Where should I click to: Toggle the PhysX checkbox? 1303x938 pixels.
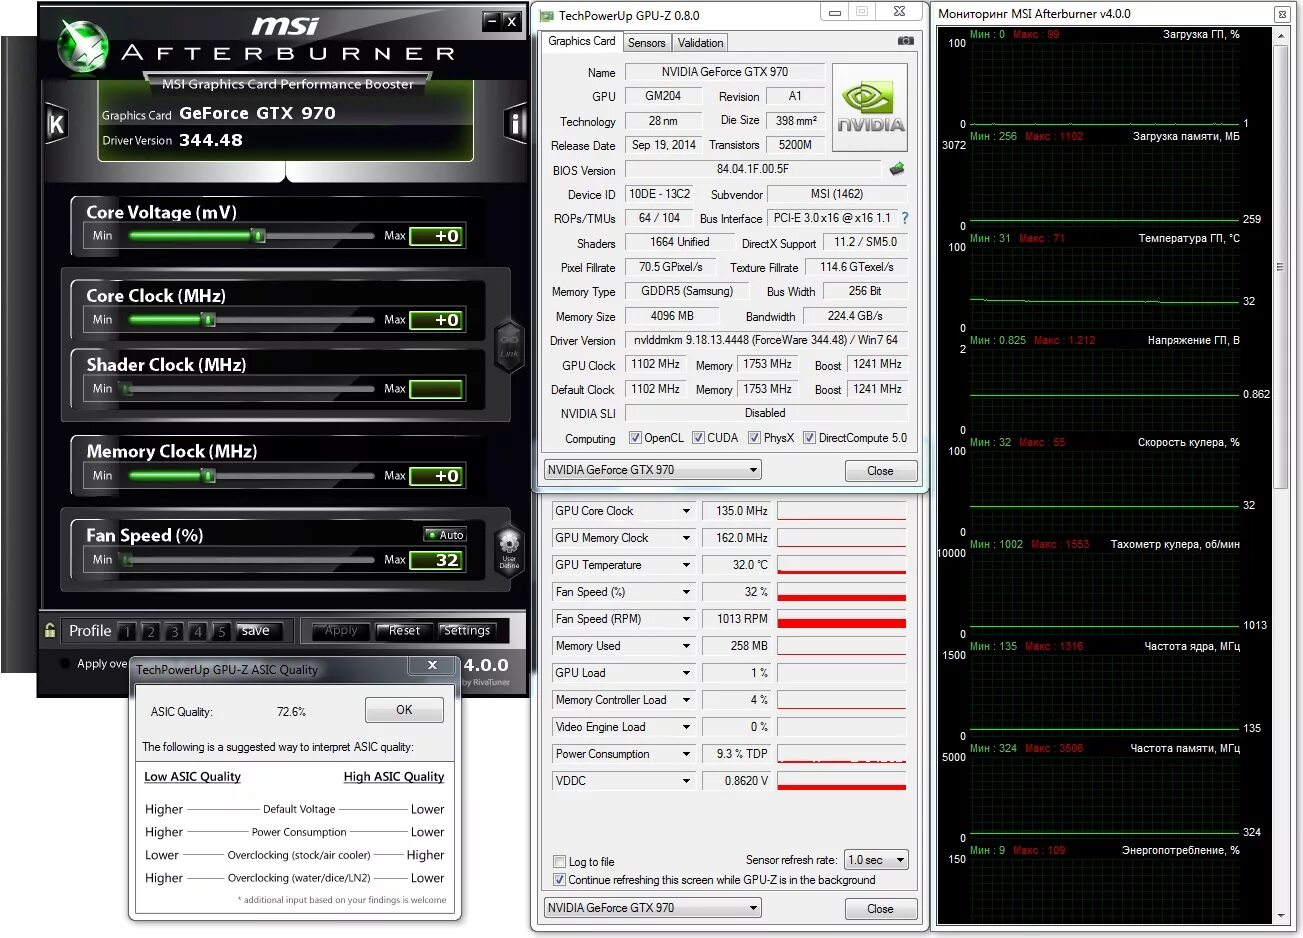pos(754,438)
